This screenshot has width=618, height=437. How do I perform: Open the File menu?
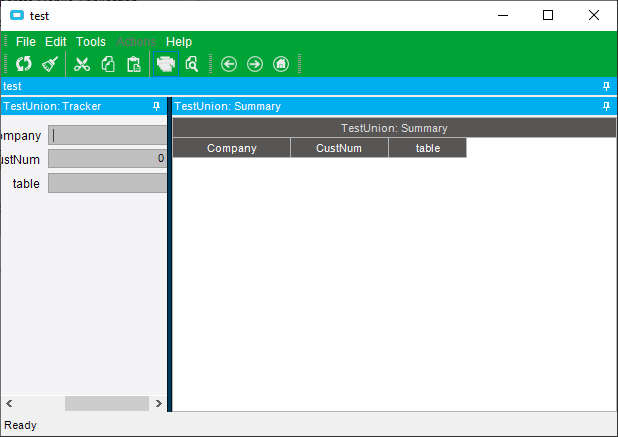tap(26, 42)
